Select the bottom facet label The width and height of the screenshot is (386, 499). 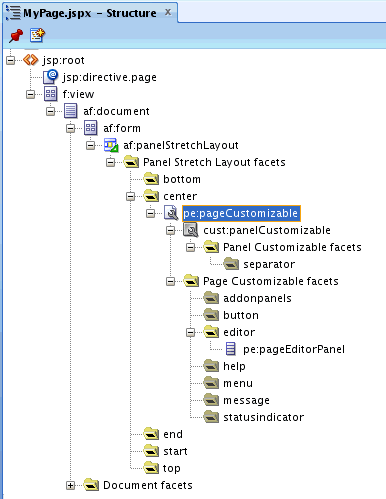tap(182, 179)
